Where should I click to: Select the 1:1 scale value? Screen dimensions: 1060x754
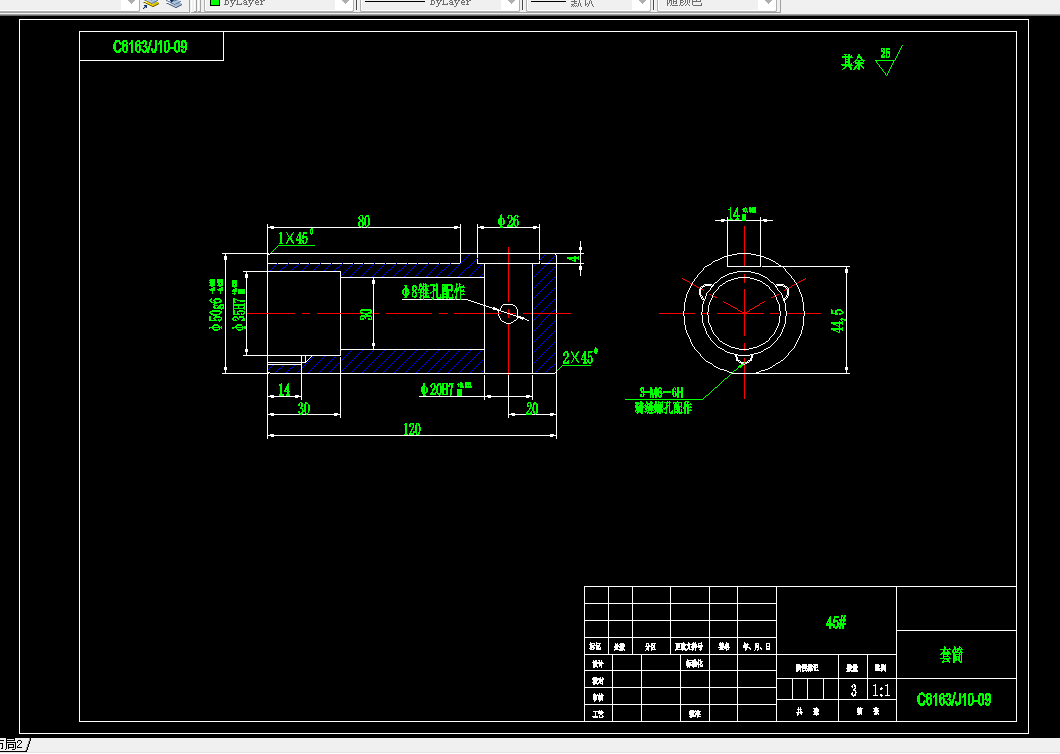click(881, 690)
